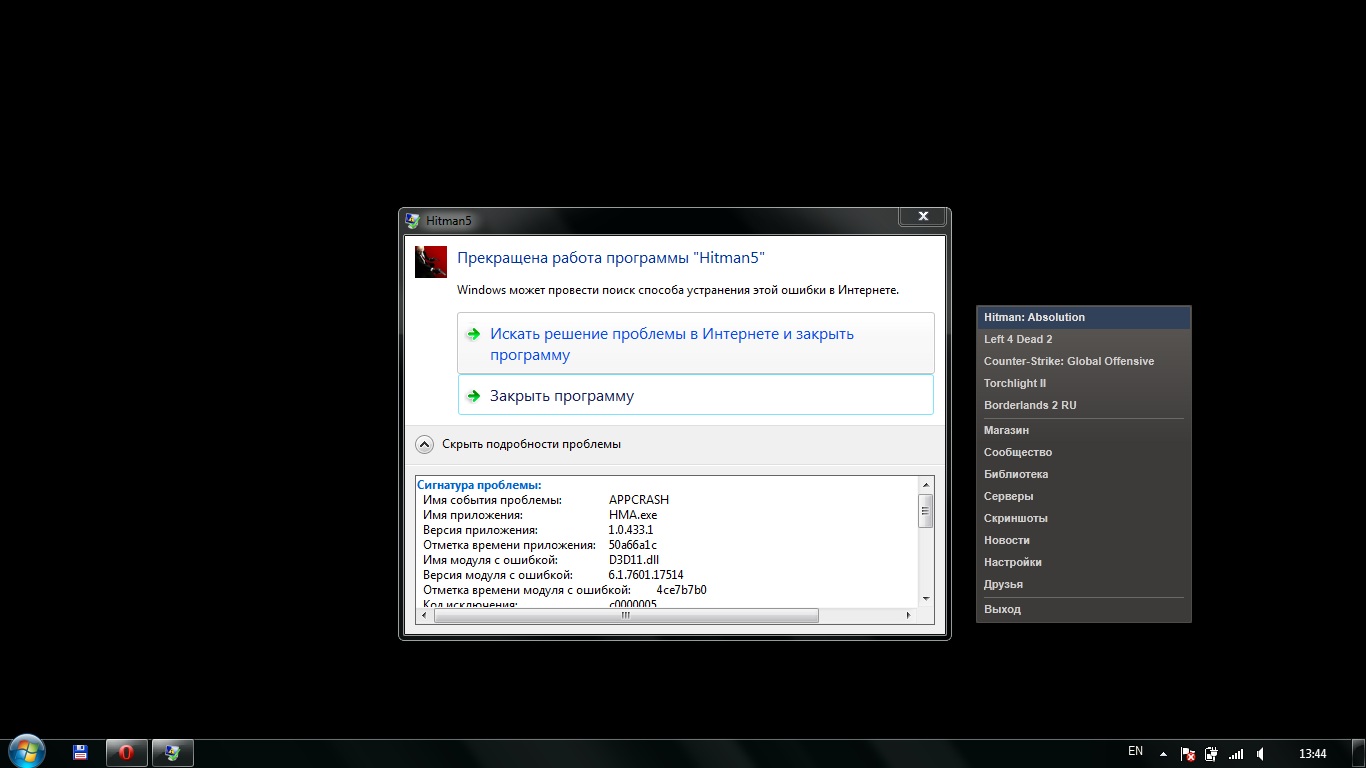Select timestamp value 50a66a1c
Screen dimensions: 1366x768
pyautogui.click(x=633, y=545)
